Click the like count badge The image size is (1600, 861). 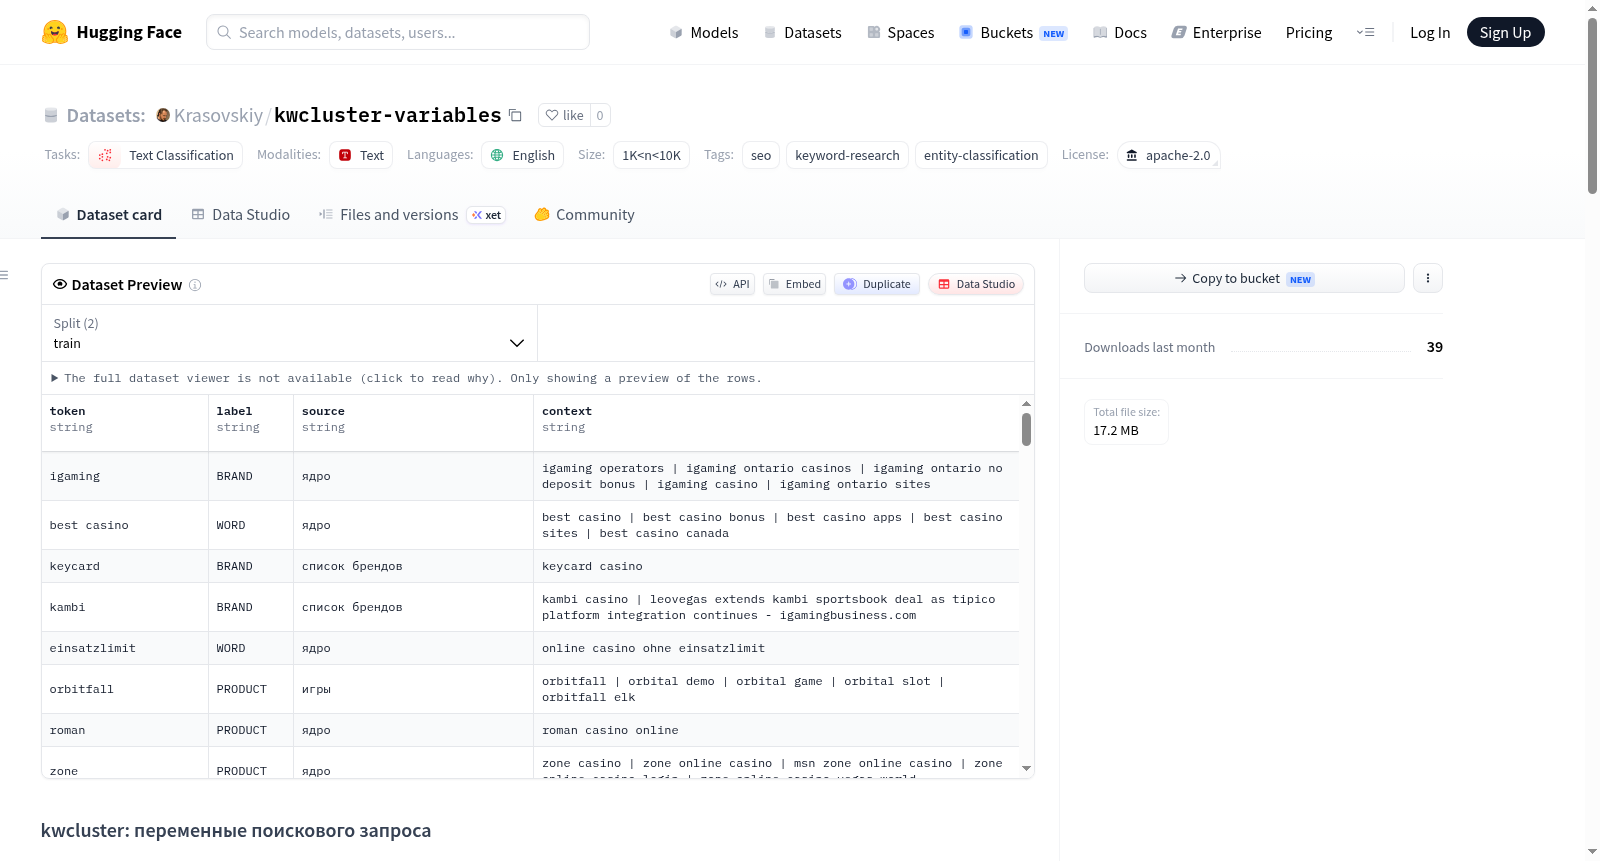(x=600, y=115)
